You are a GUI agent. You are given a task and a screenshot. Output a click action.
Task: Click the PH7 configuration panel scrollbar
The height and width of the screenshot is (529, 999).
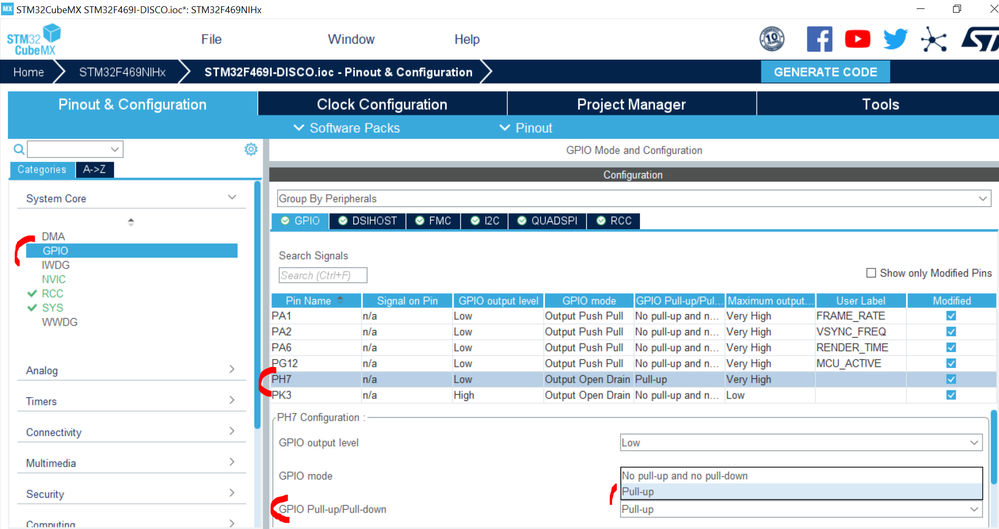coord(994,447)
